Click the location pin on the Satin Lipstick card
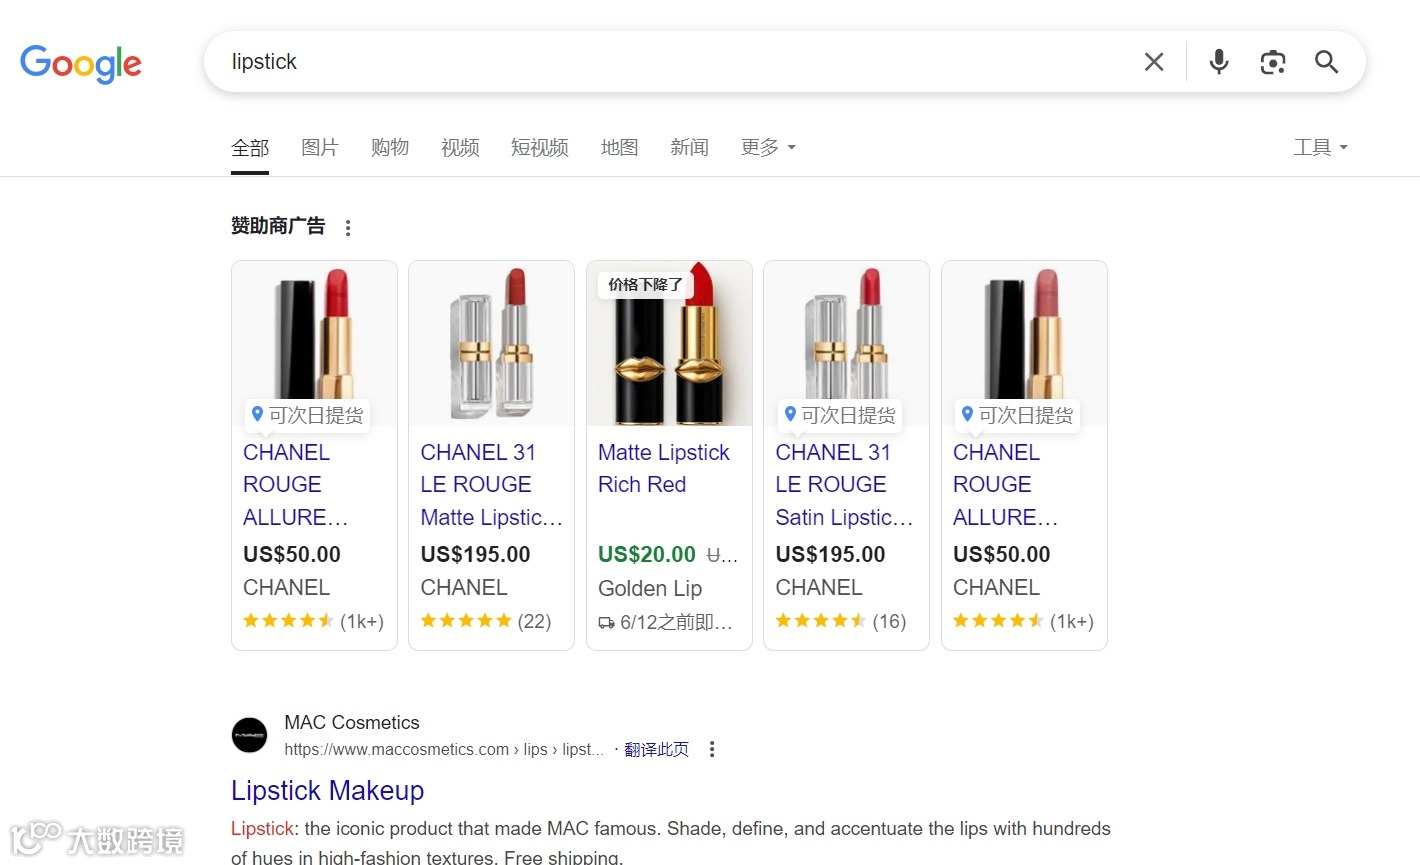The image size is (1420, 865). coord(790,414)
